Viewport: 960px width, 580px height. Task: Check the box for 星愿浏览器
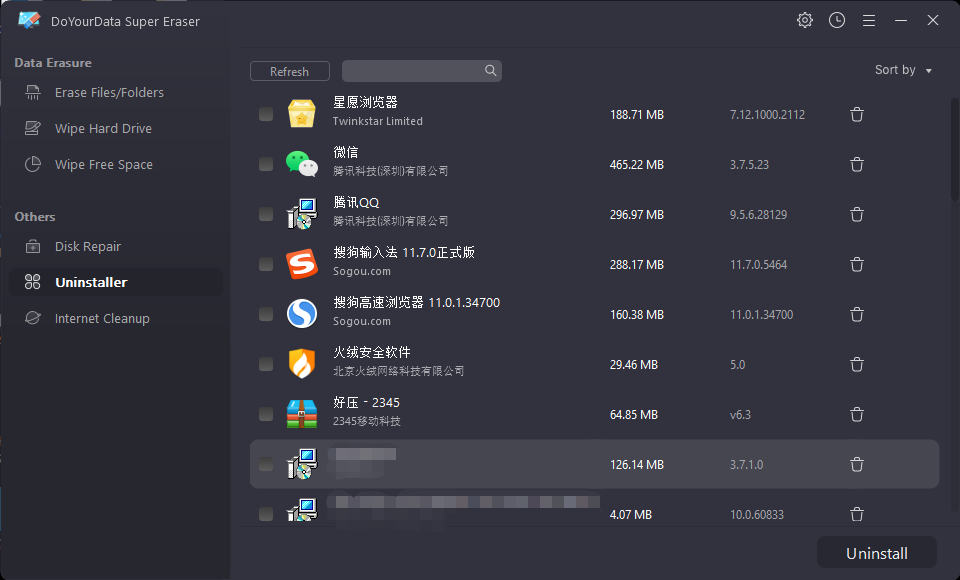(x=266, y=114)
